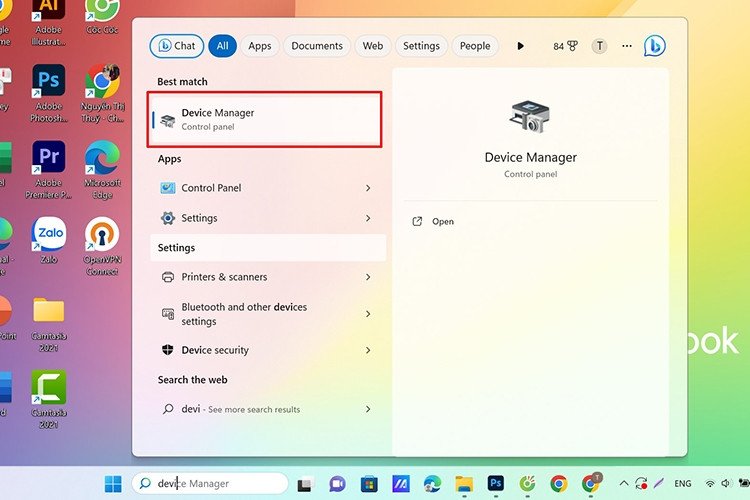Image resolution: width=750 pixels, height=500 pixels.
Task: Expand Control Panel result chevron
Action: coord(368,188)
